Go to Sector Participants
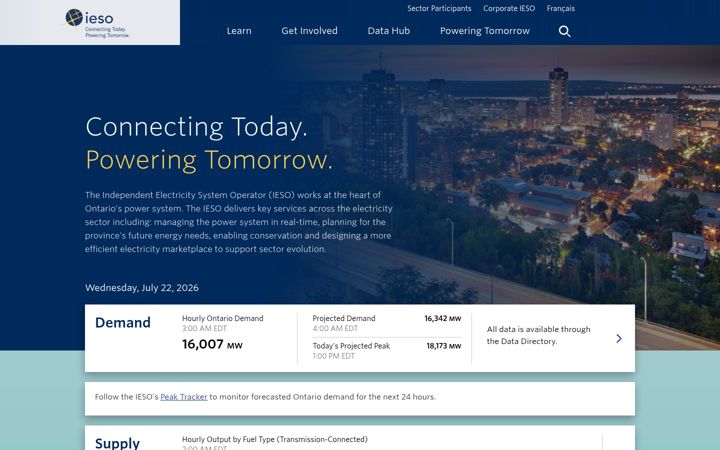This screenshot has height=450, width=720. [439, 8]
